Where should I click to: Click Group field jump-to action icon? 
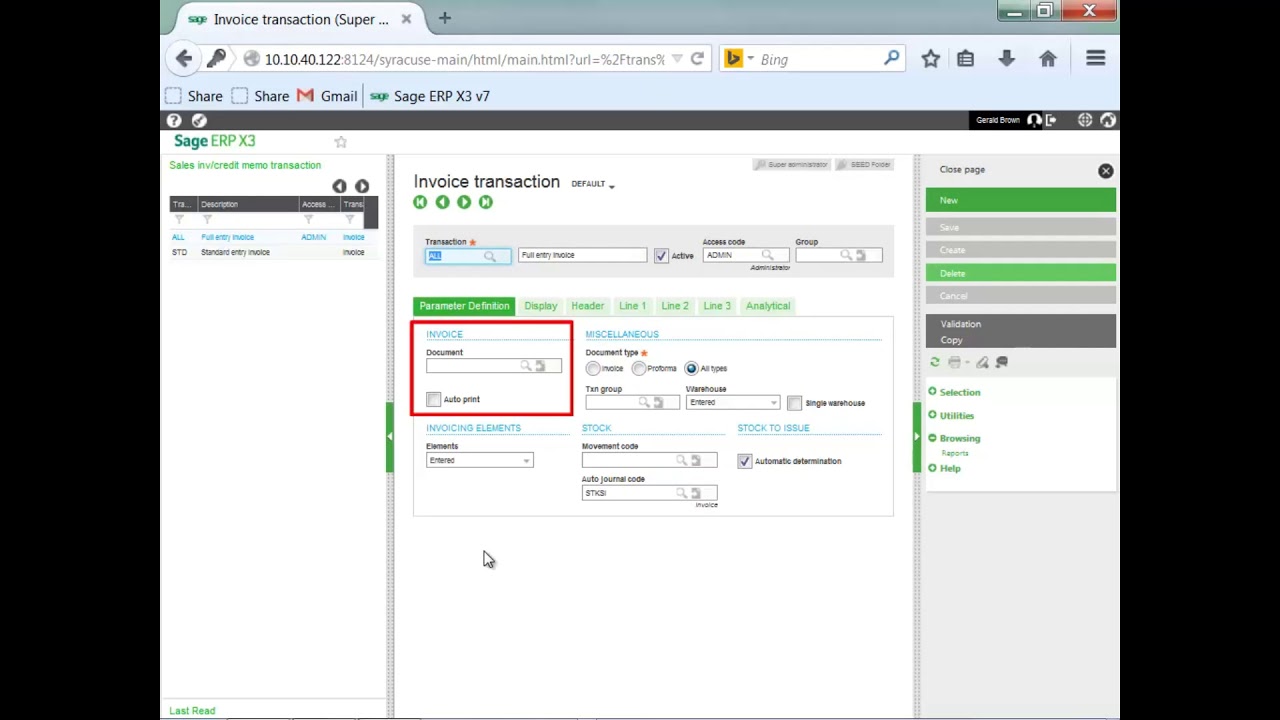coord(861,256)
